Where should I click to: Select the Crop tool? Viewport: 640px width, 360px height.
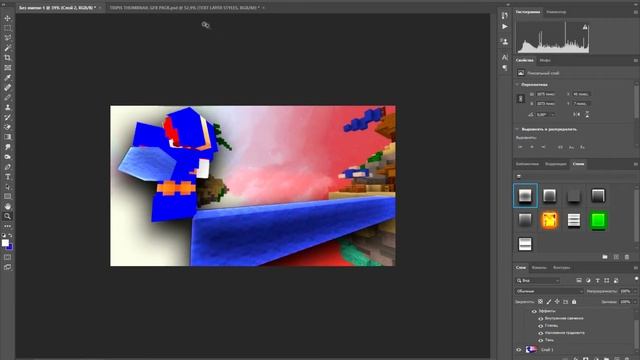coord(7,58)
